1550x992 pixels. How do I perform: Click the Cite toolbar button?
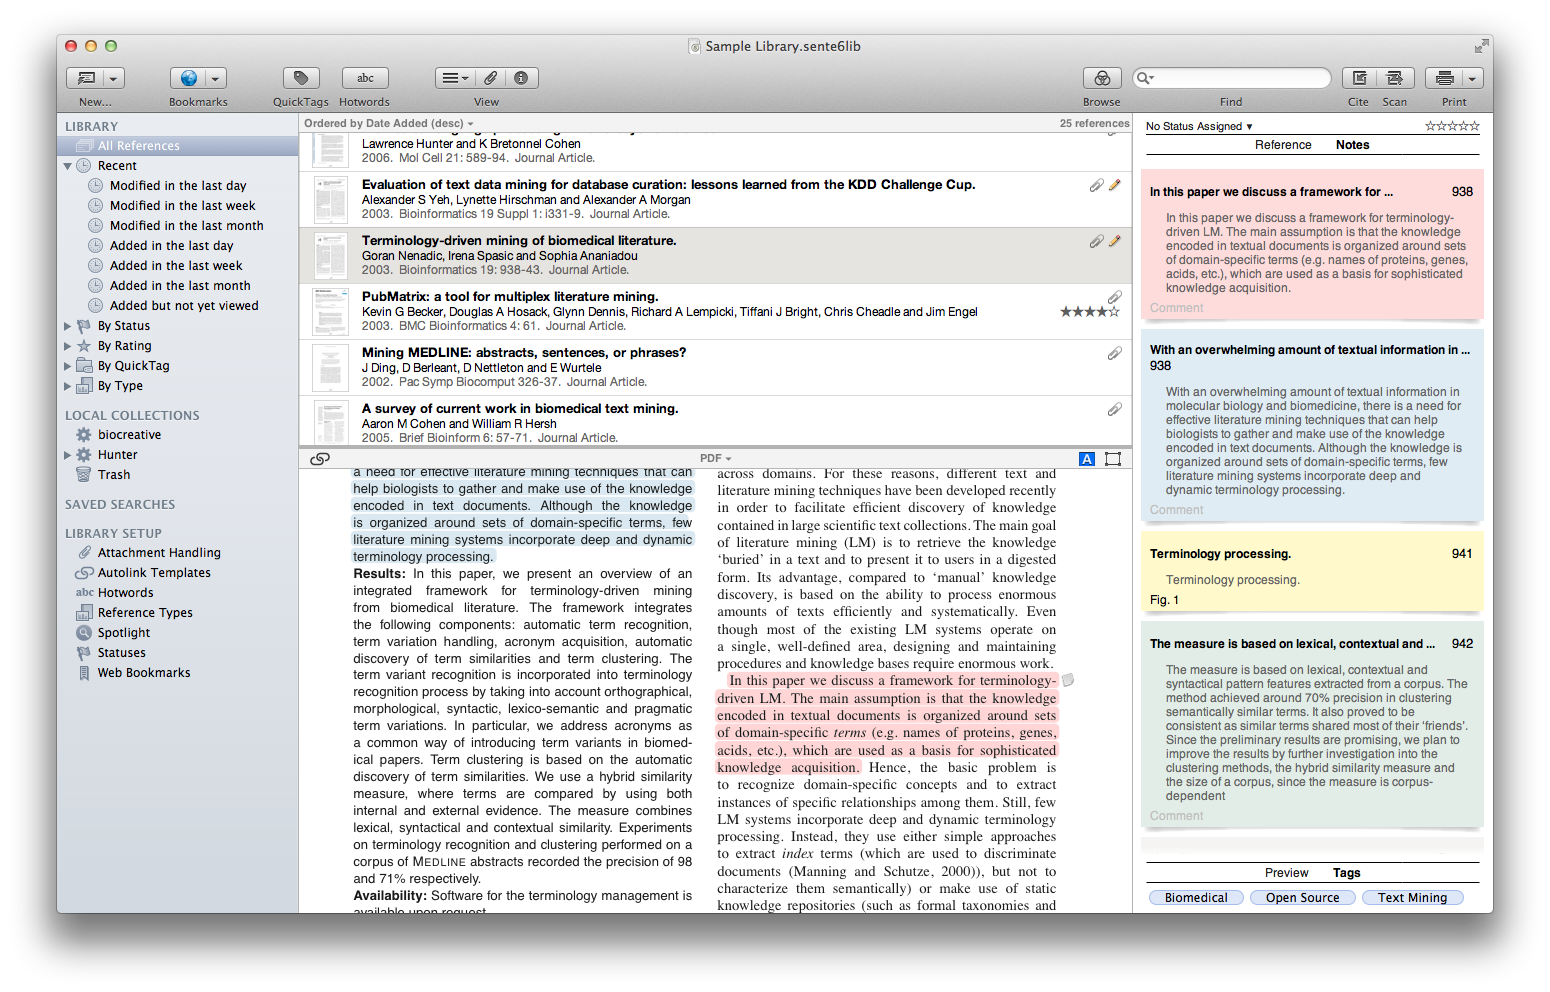point(1359,78)
